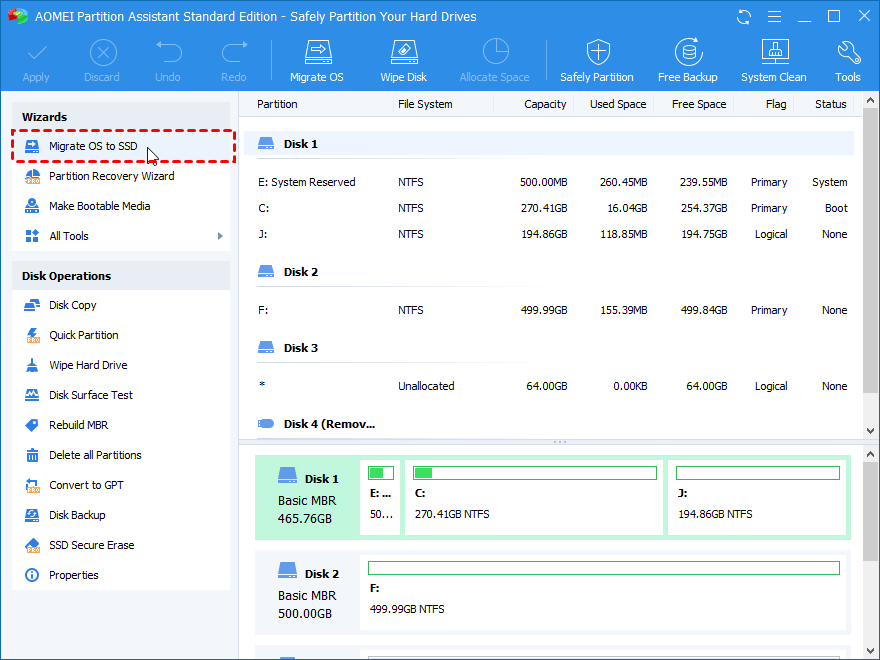Viewport: 880px width, 660px height.
Task: Expand the All Tools submenu arrow
Action: click(220, 236)
